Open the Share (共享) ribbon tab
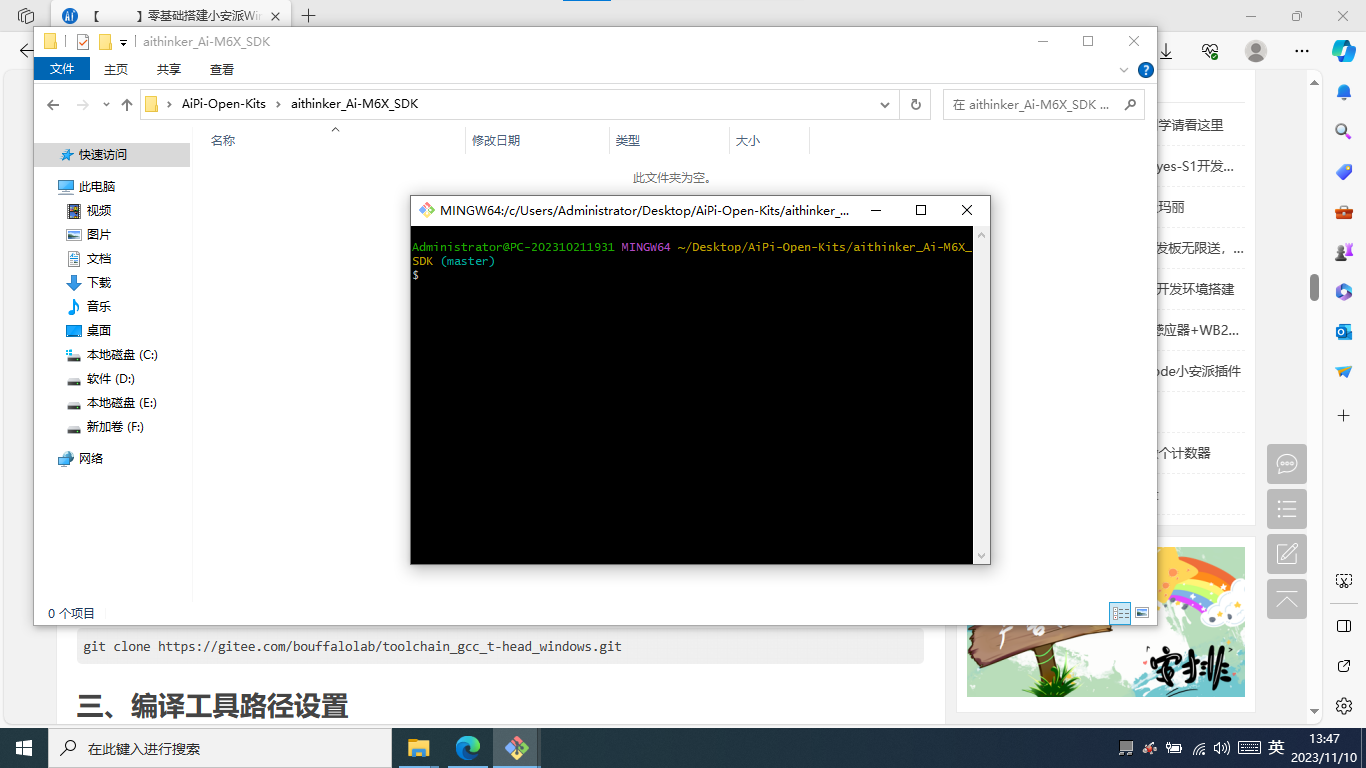The height and width of the screenshot is (768, 1366). (x=169, y=69)
